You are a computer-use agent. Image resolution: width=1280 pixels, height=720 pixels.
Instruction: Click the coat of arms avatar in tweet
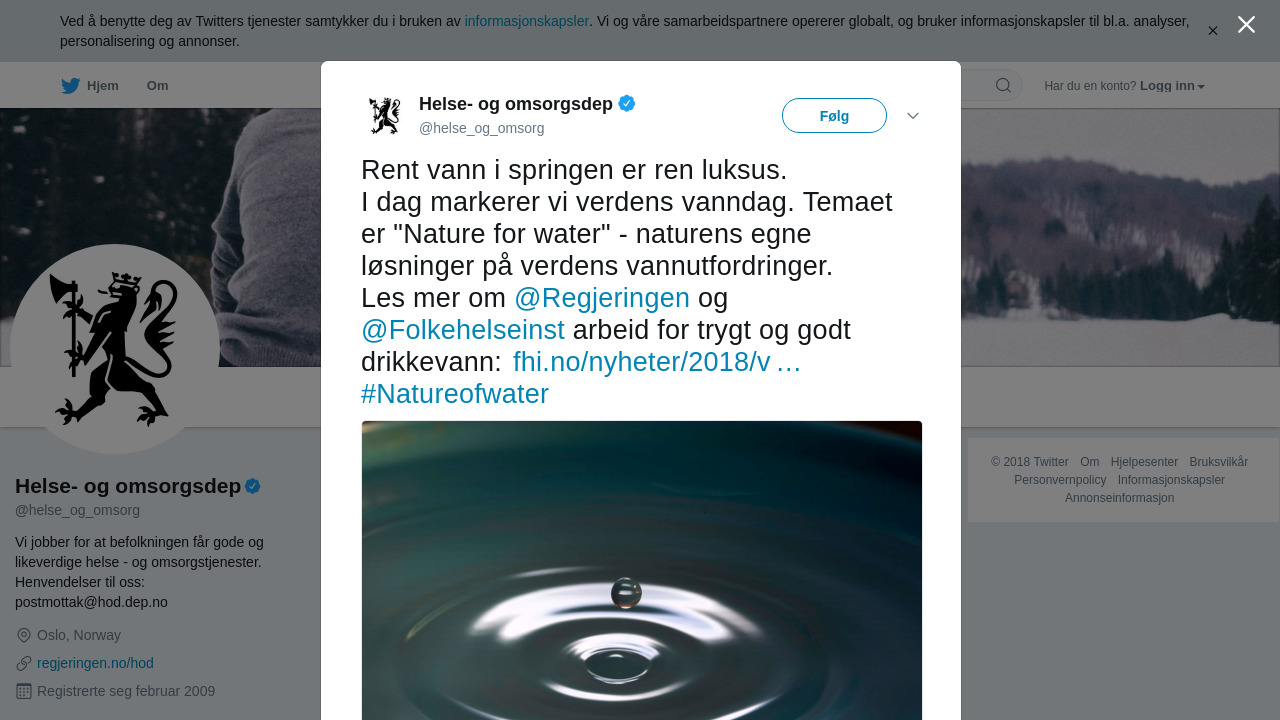click(384, 115)
